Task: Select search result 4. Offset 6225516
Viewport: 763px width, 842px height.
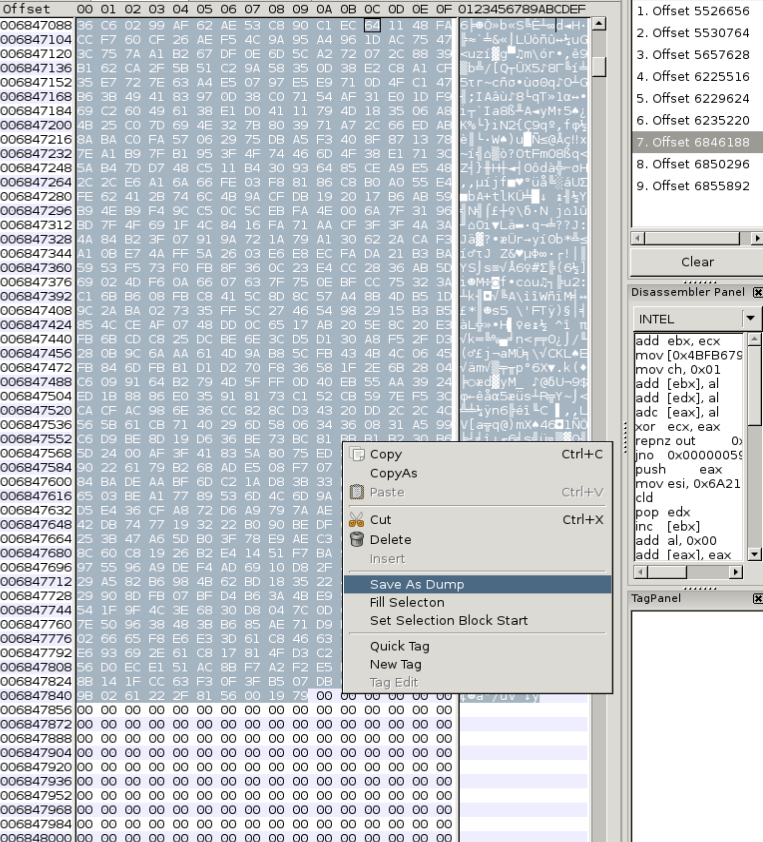Action: 693,77
